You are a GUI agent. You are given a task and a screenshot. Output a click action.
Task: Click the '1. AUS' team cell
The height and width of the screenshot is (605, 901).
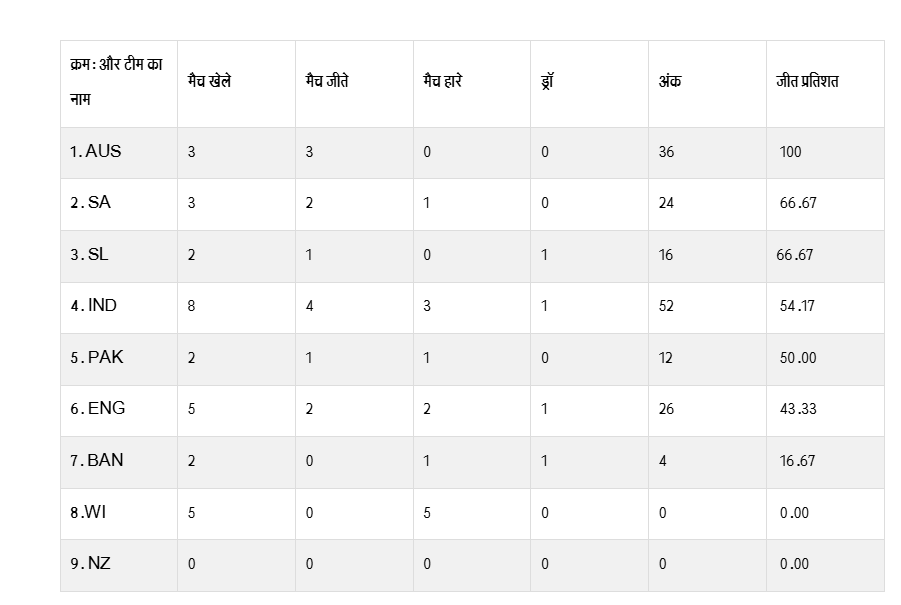coord(95,152)
